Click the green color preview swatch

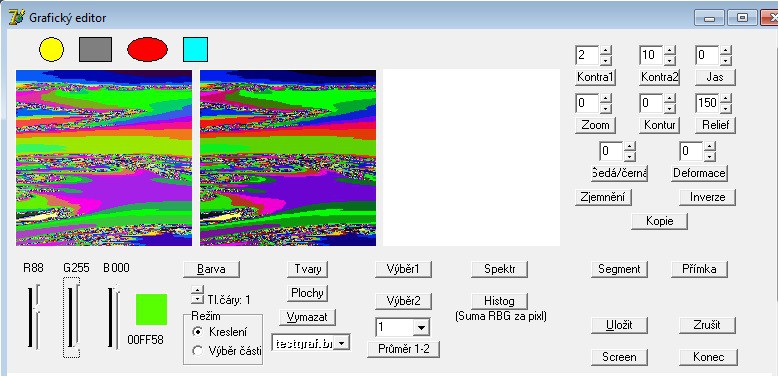(151, 310)
